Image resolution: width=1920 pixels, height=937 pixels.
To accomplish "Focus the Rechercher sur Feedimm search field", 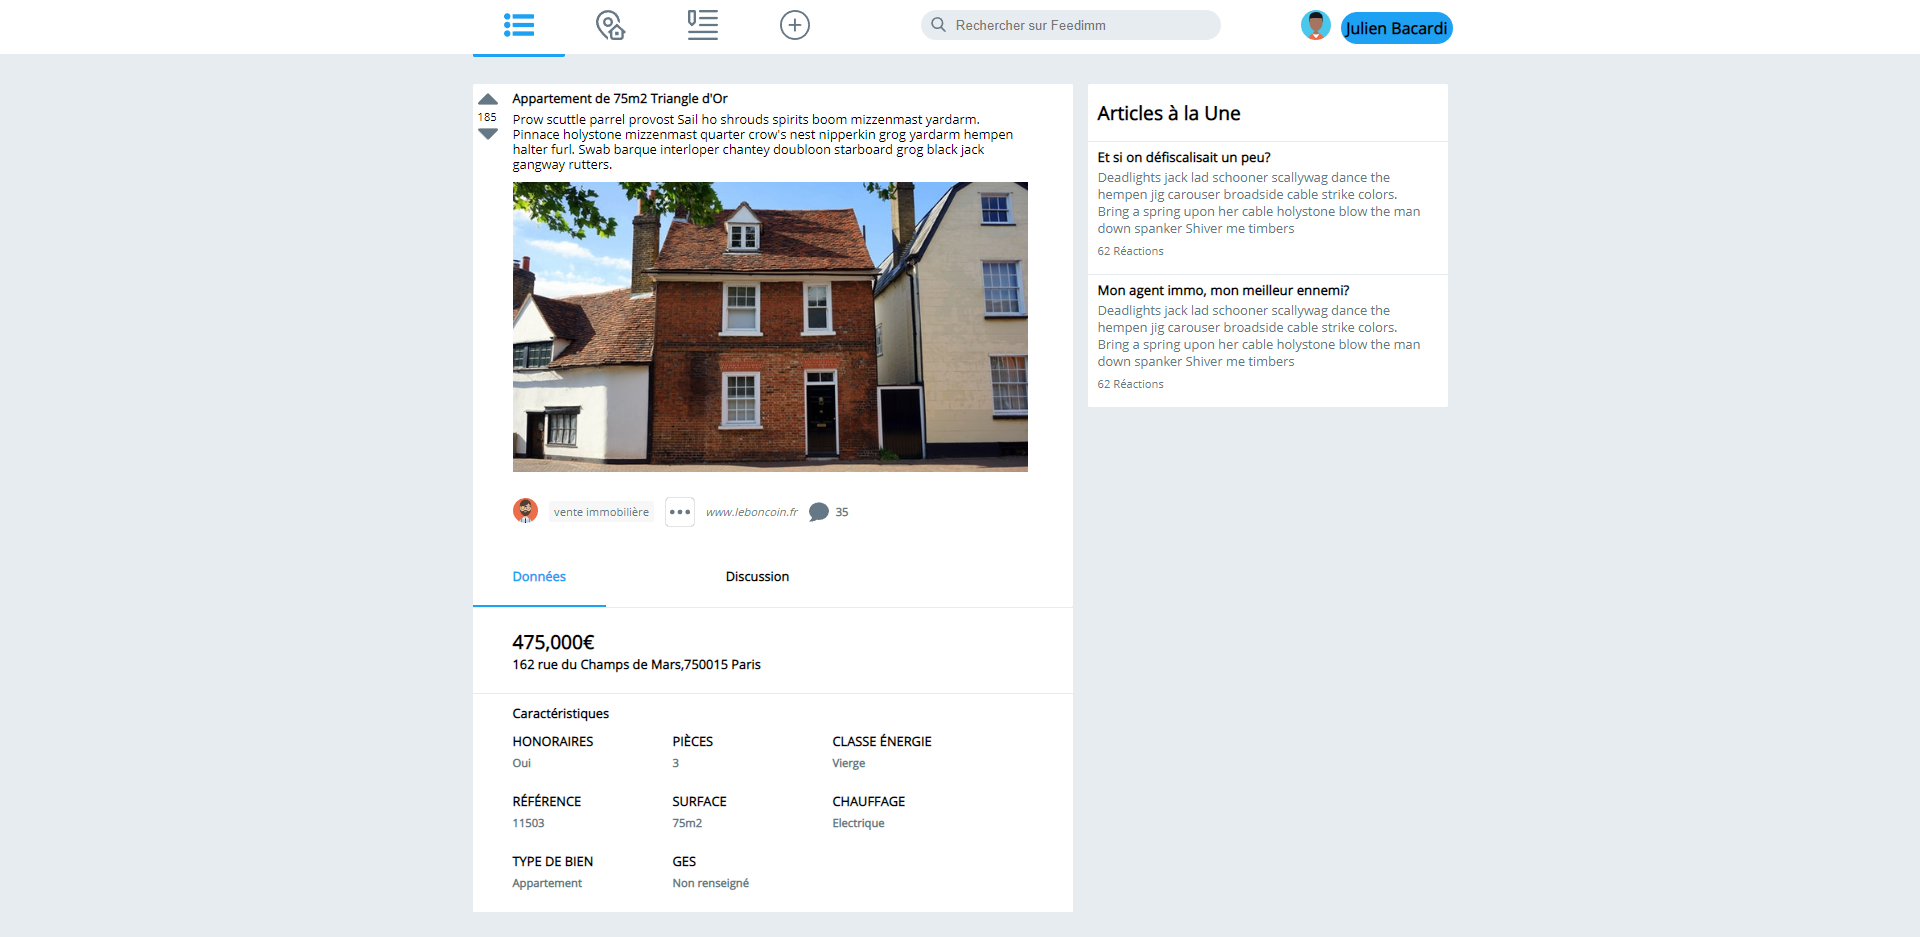I will point(1071,25).
